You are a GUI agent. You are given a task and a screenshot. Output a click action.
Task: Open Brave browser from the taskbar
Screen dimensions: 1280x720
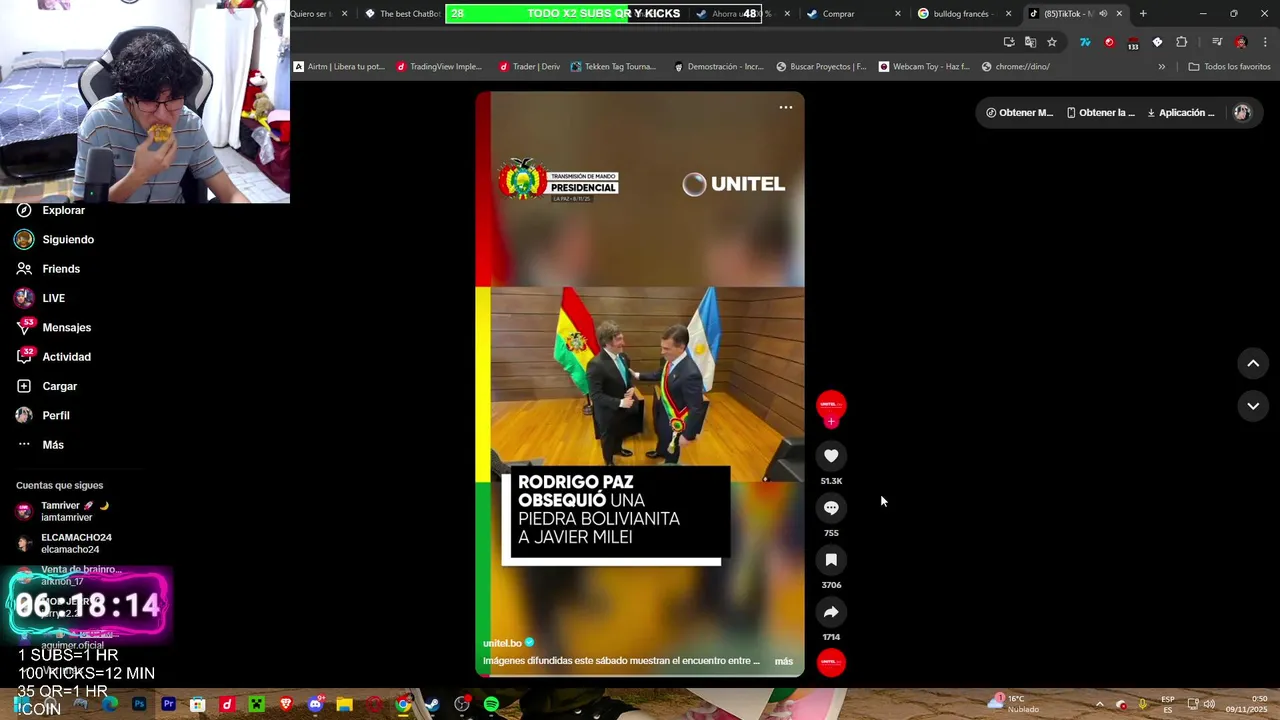click(286, 704)
